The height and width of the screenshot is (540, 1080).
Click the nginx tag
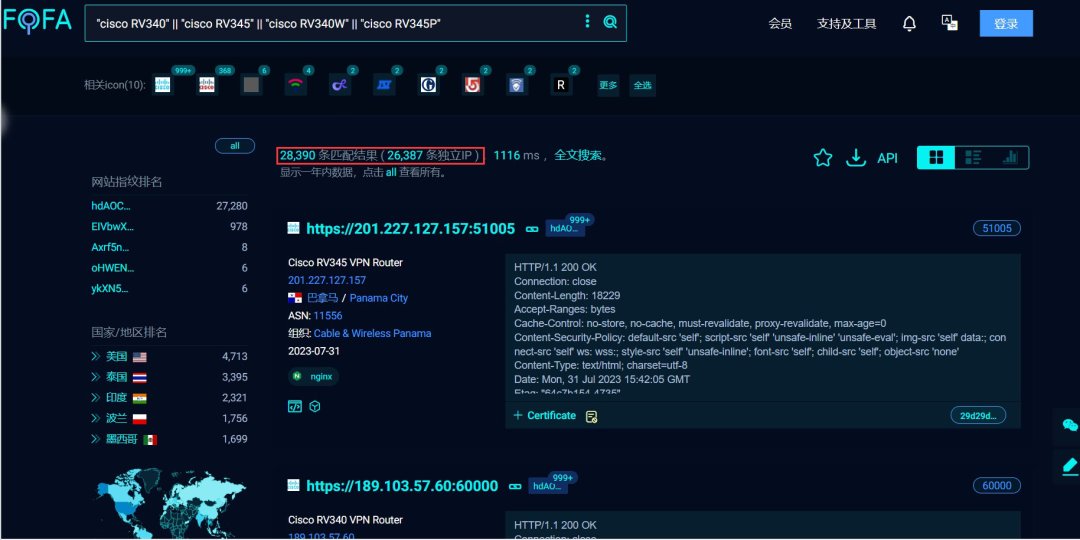coord(313,377)
